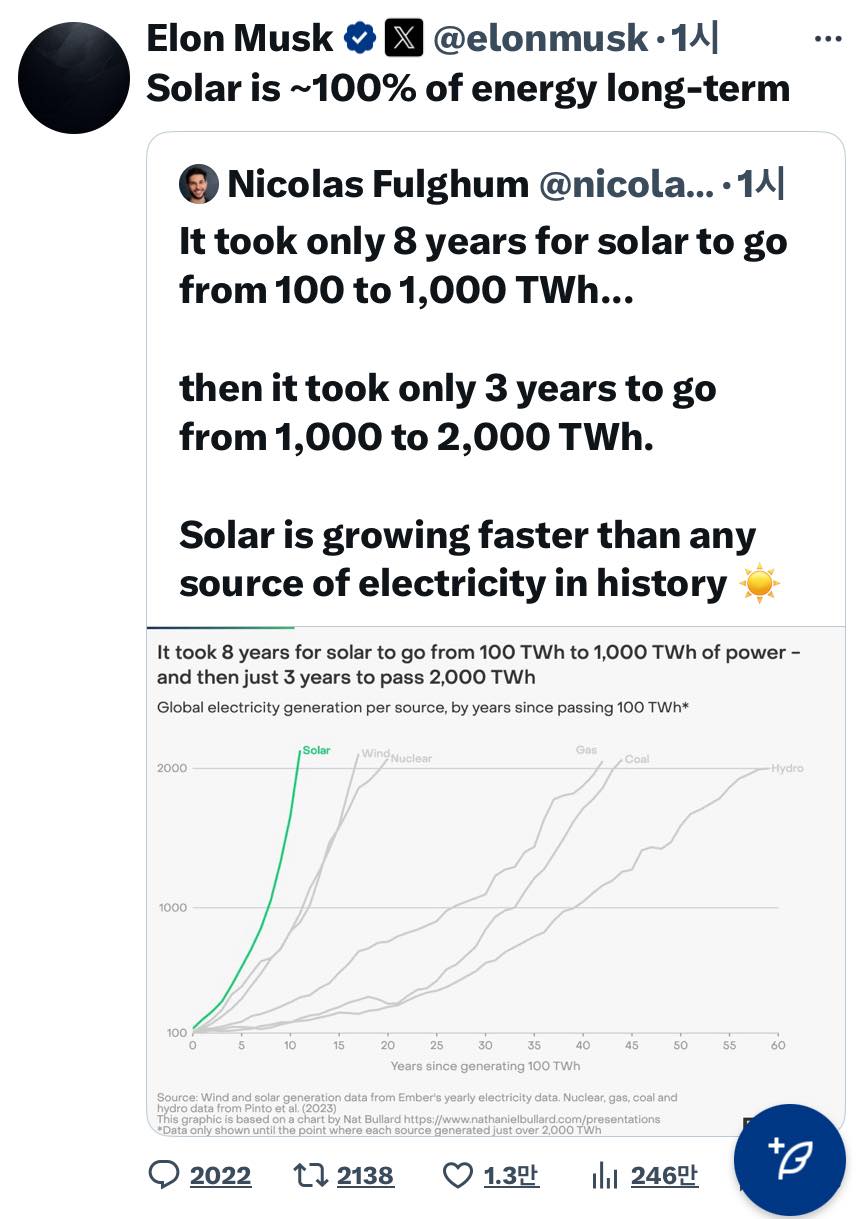View the 246만 views count
This screenshot has height=1219, width=864.
(x=664, y=1176)
